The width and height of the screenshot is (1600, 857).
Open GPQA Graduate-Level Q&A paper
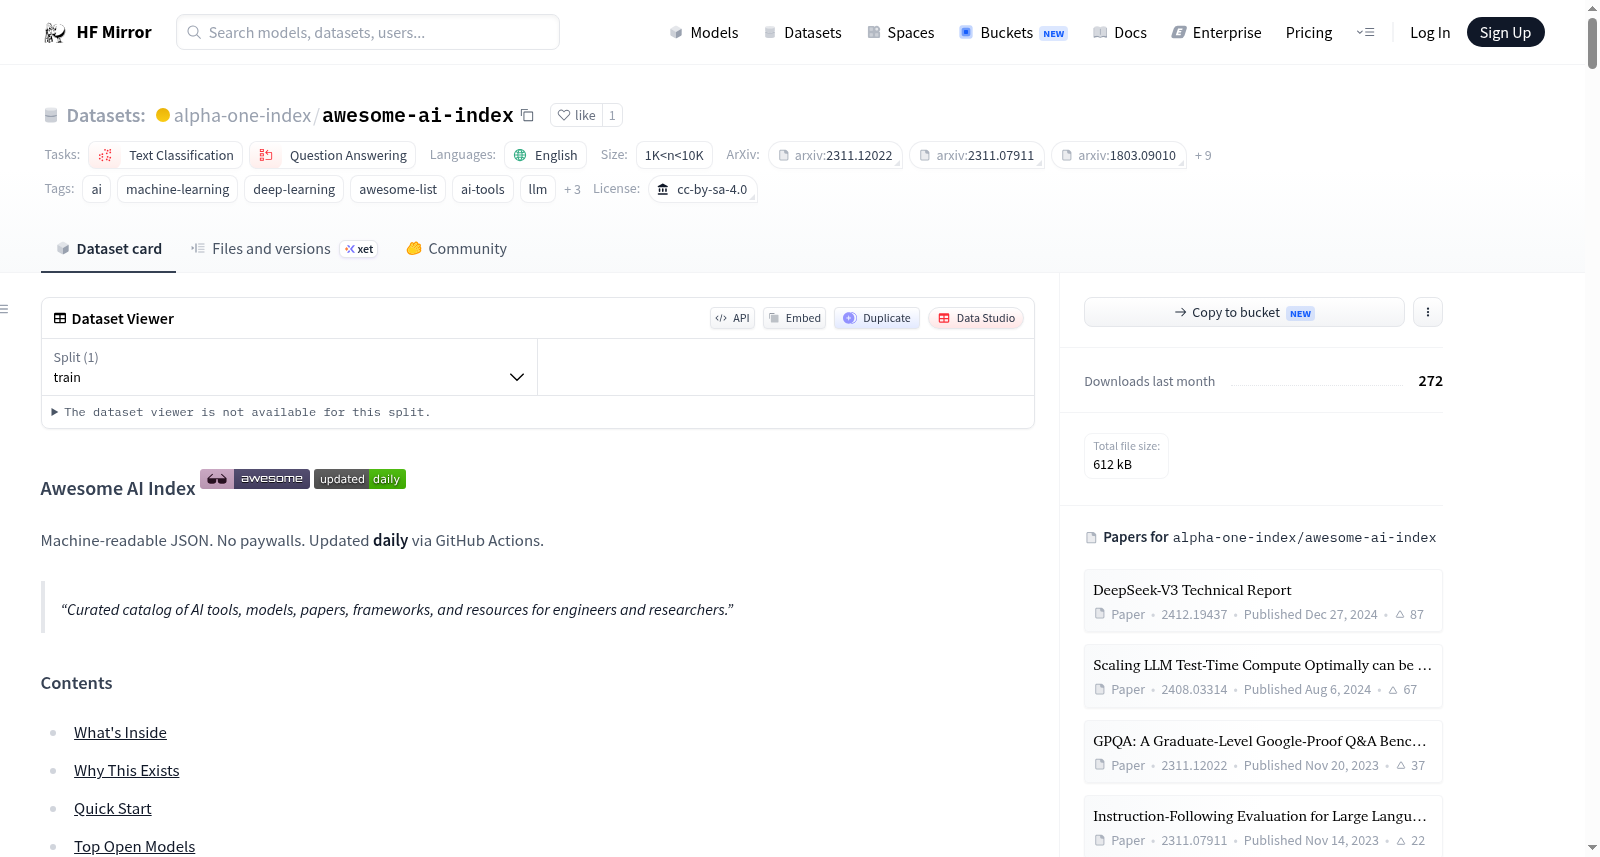[1263, 752]
